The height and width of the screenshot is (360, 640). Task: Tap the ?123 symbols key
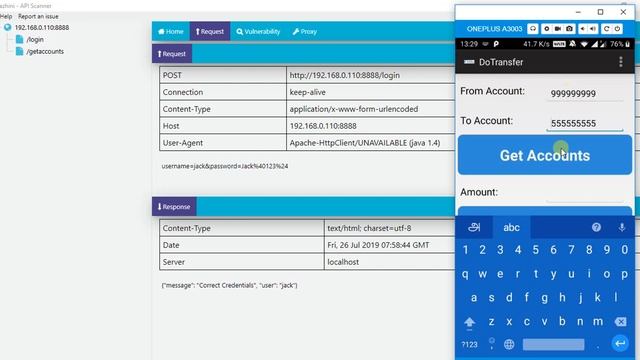469,344
